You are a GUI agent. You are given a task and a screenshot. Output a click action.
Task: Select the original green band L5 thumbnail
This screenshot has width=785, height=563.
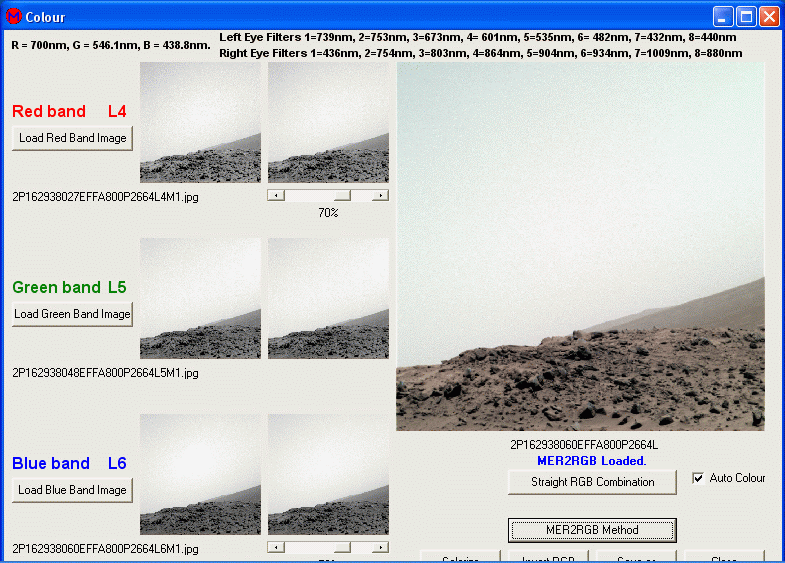click(200, 298)
